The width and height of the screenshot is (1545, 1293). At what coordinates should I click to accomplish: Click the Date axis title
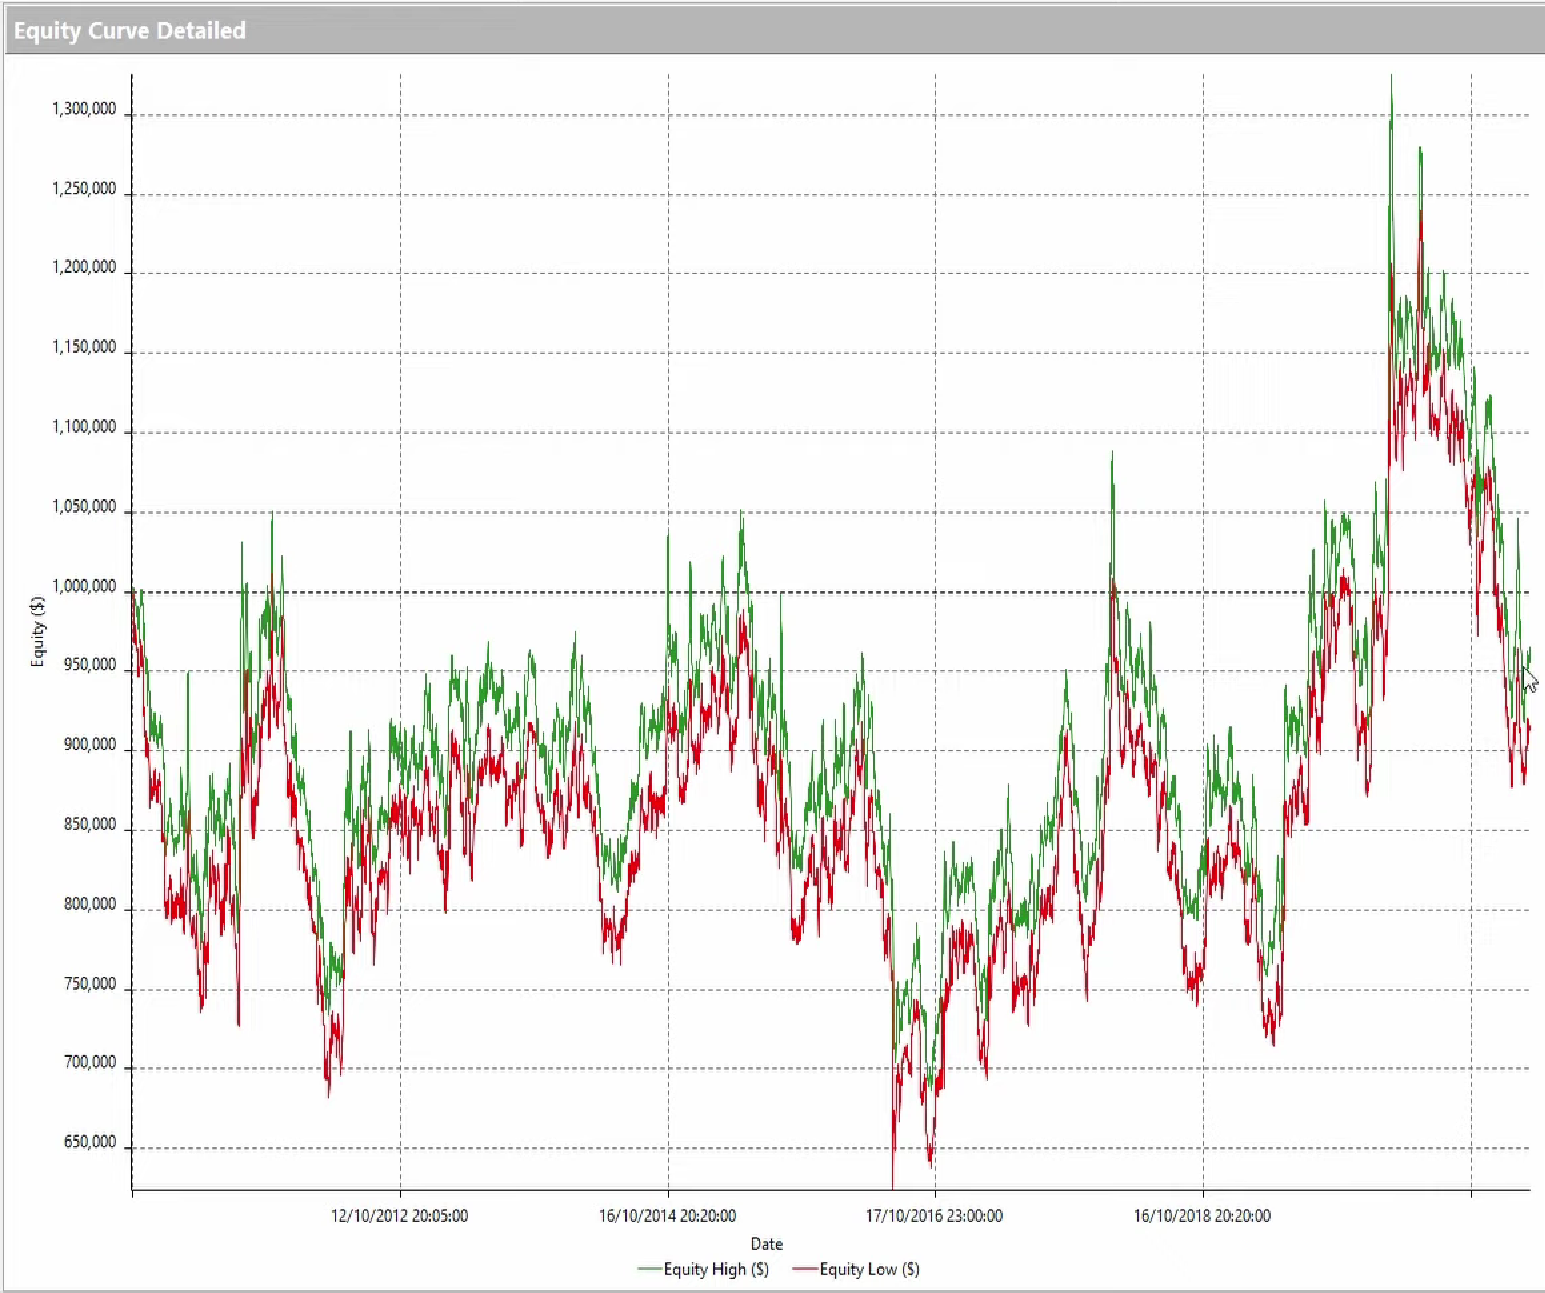click(x=766, y=1243)
